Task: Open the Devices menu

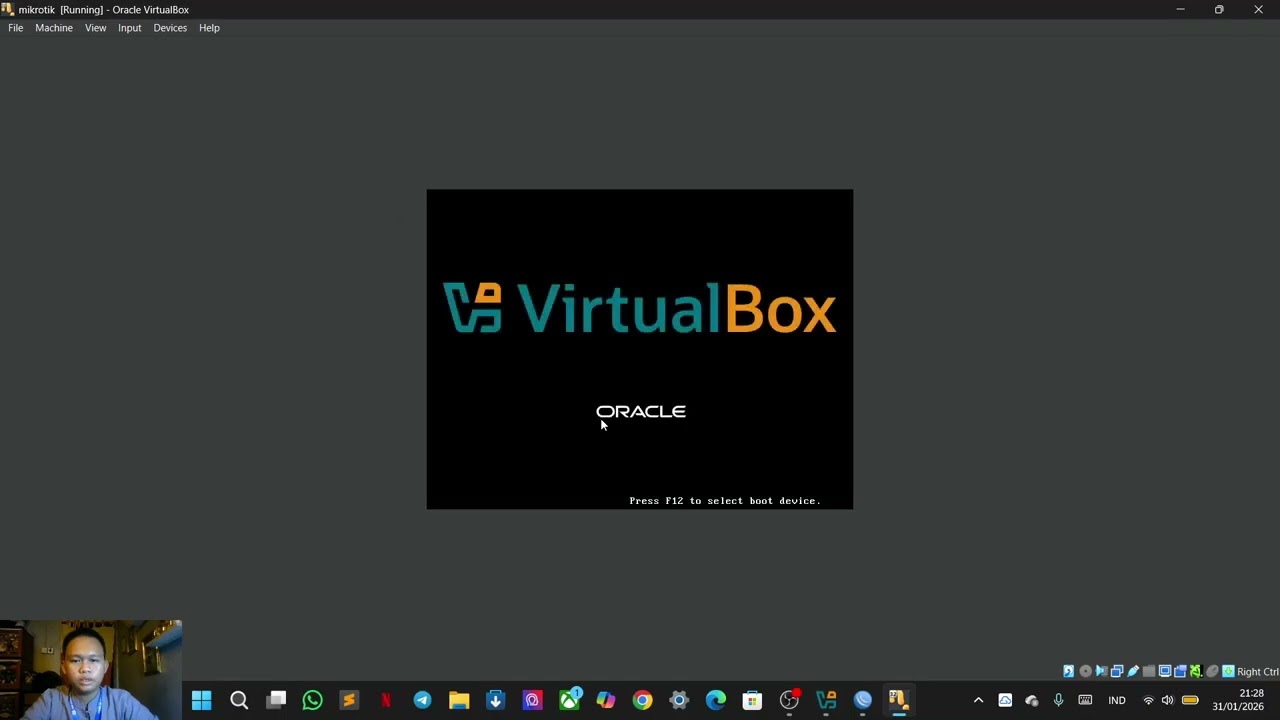Action: (x=170, y=28)
